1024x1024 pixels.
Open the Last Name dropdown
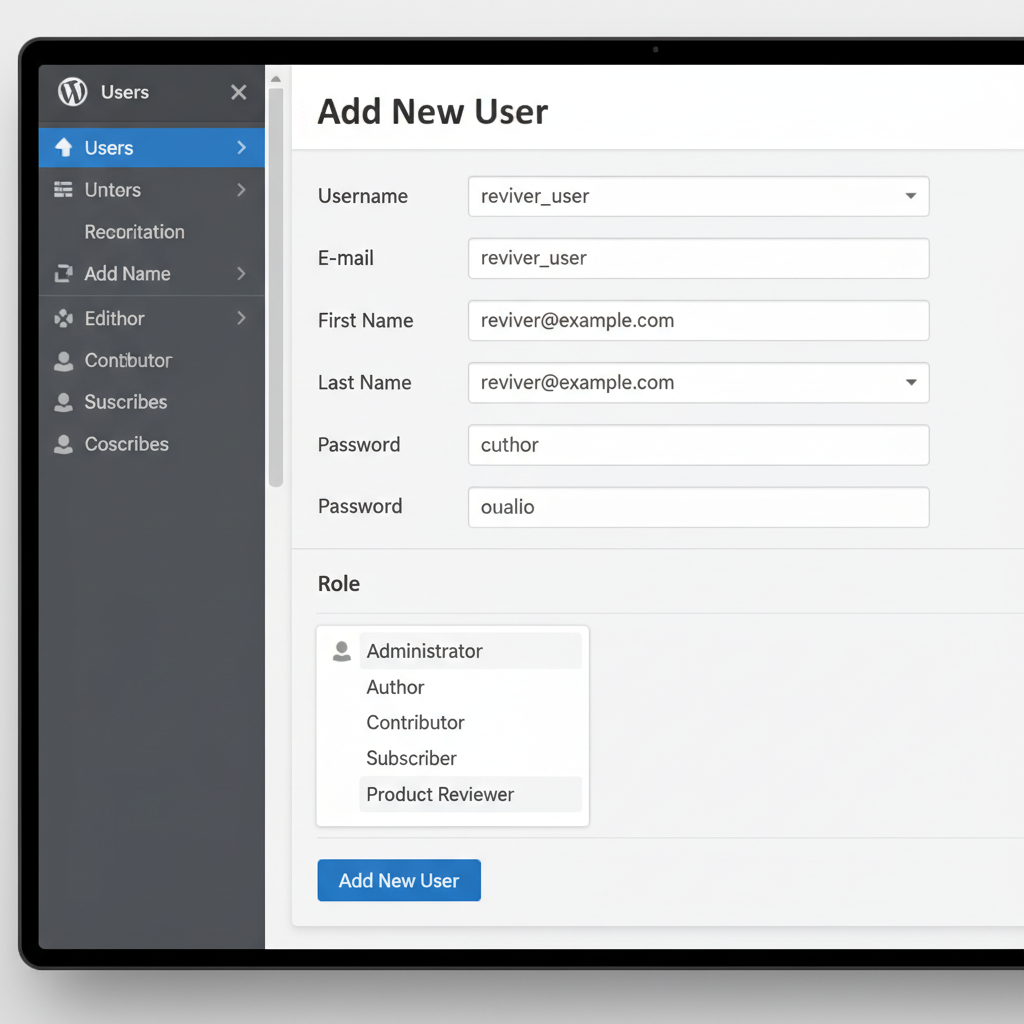(911, 382)
